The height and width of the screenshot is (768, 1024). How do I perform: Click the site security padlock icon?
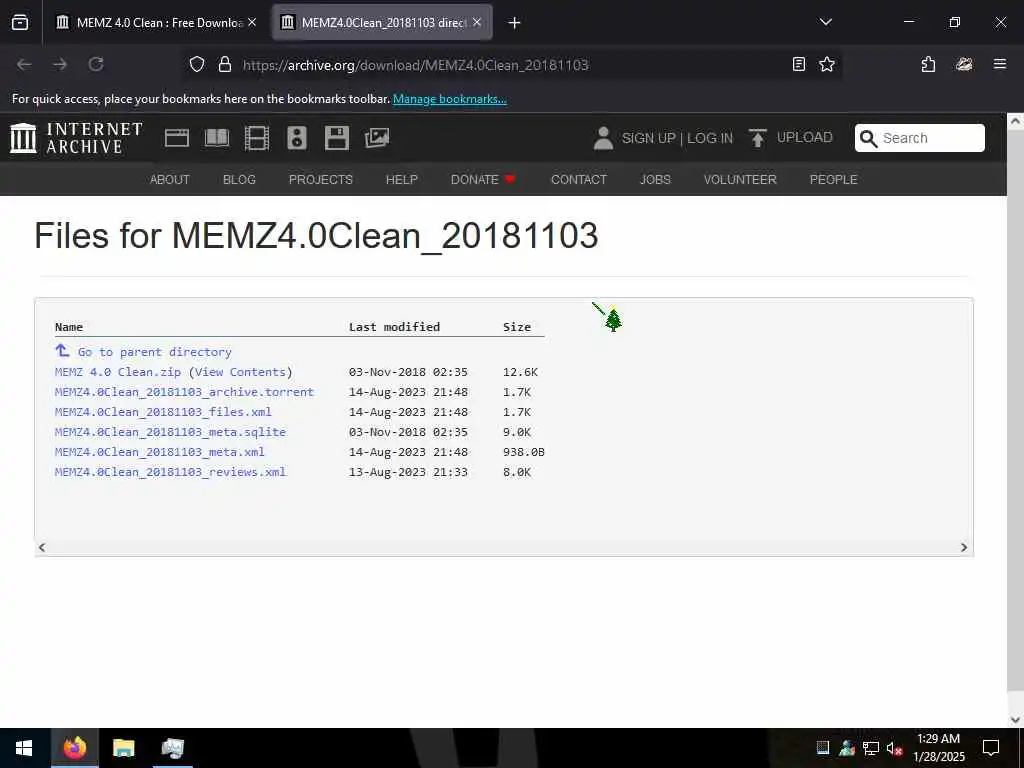(225, 64)
